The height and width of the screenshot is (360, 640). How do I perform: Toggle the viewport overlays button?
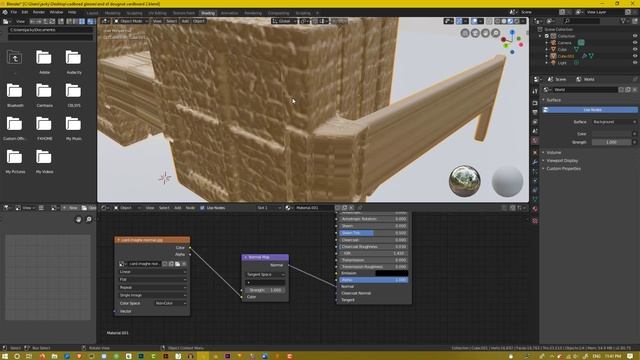pyautogui.click(x=474, y=21)
